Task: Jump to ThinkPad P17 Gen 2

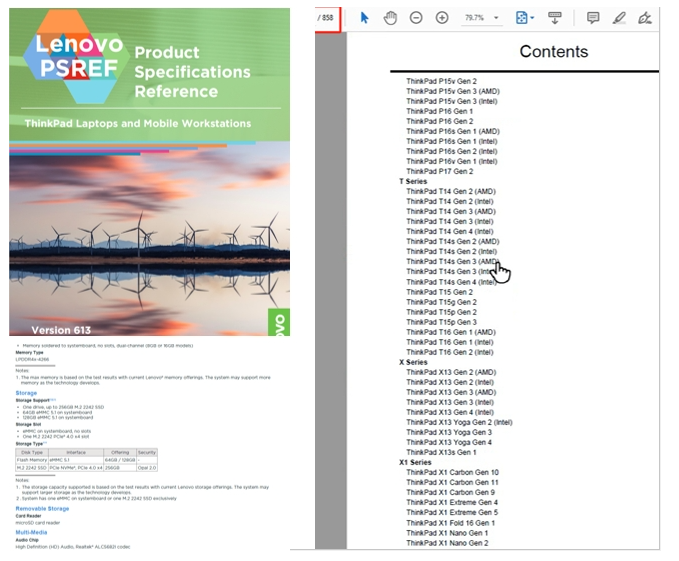Action: [440, 171]
